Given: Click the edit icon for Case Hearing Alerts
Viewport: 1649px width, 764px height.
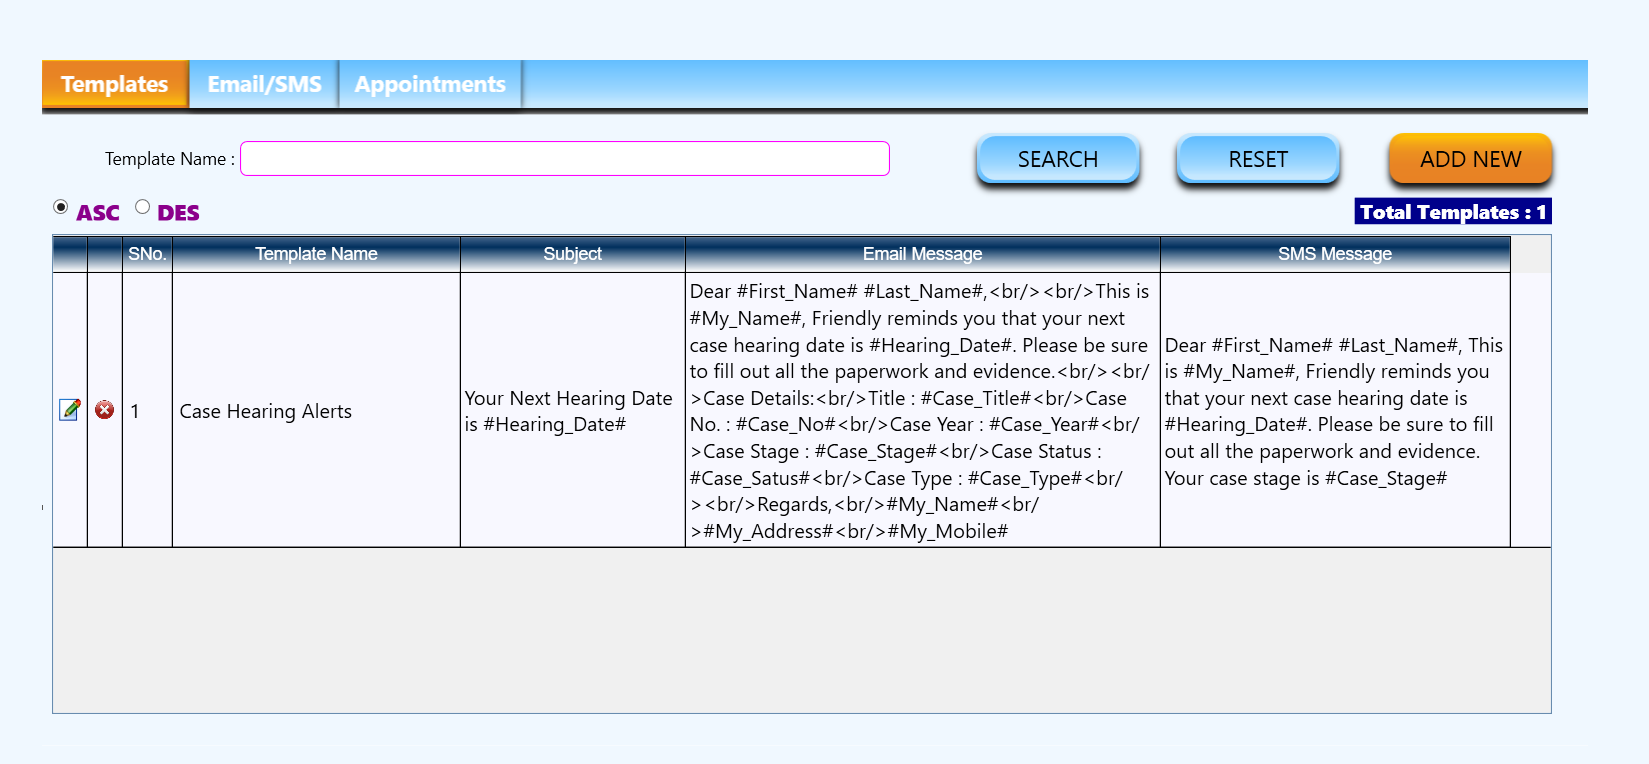Looking at the screenshot, I should tap(70, 410).
